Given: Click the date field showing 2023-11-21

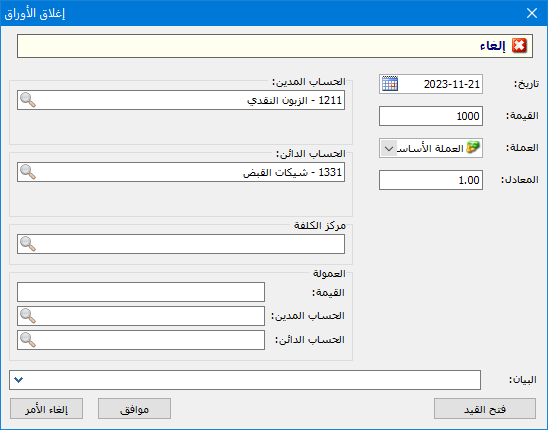Looking at the screenshot, I should (431, 84).
